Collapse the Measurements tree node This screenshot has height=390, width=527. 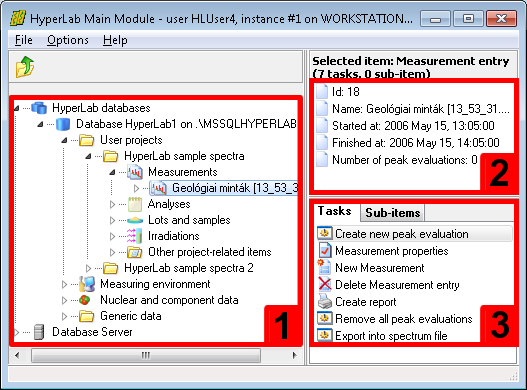pyautogui.click(x=112, y=172)
